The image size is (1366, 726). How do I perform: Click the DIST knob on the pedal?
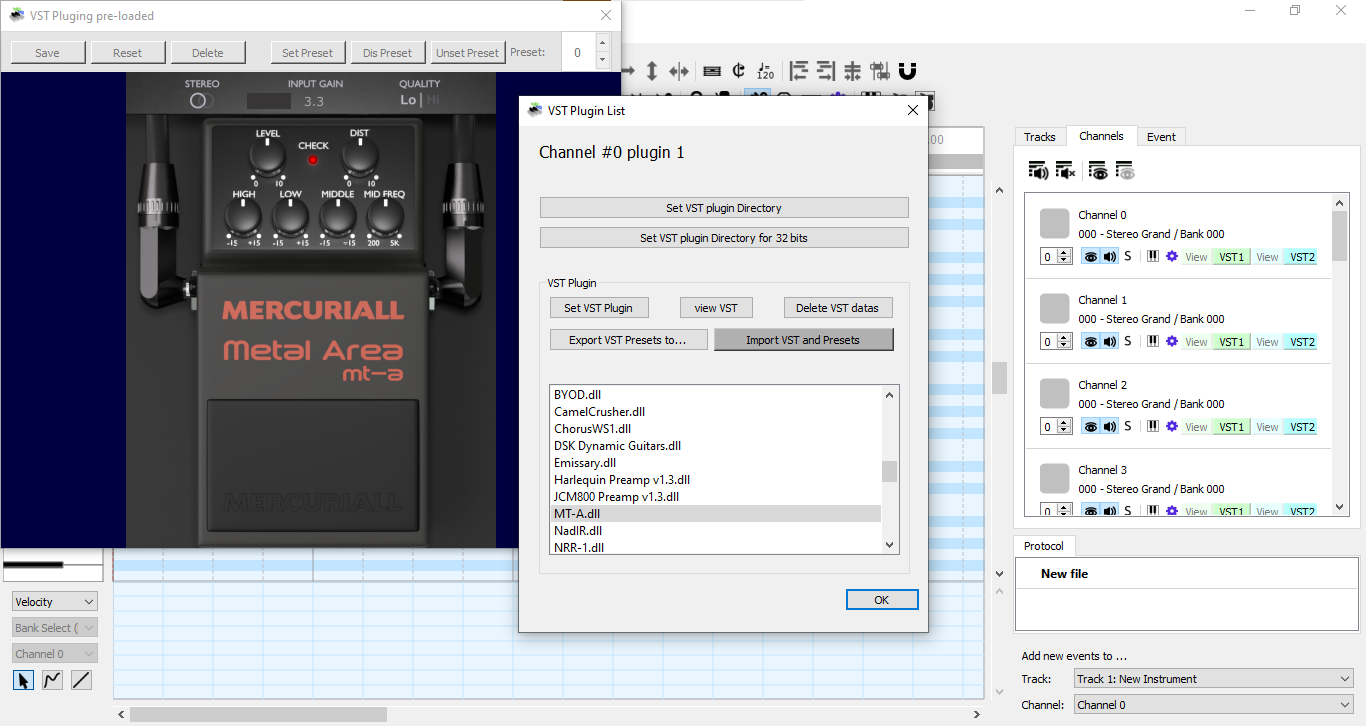tap(360, 156)
